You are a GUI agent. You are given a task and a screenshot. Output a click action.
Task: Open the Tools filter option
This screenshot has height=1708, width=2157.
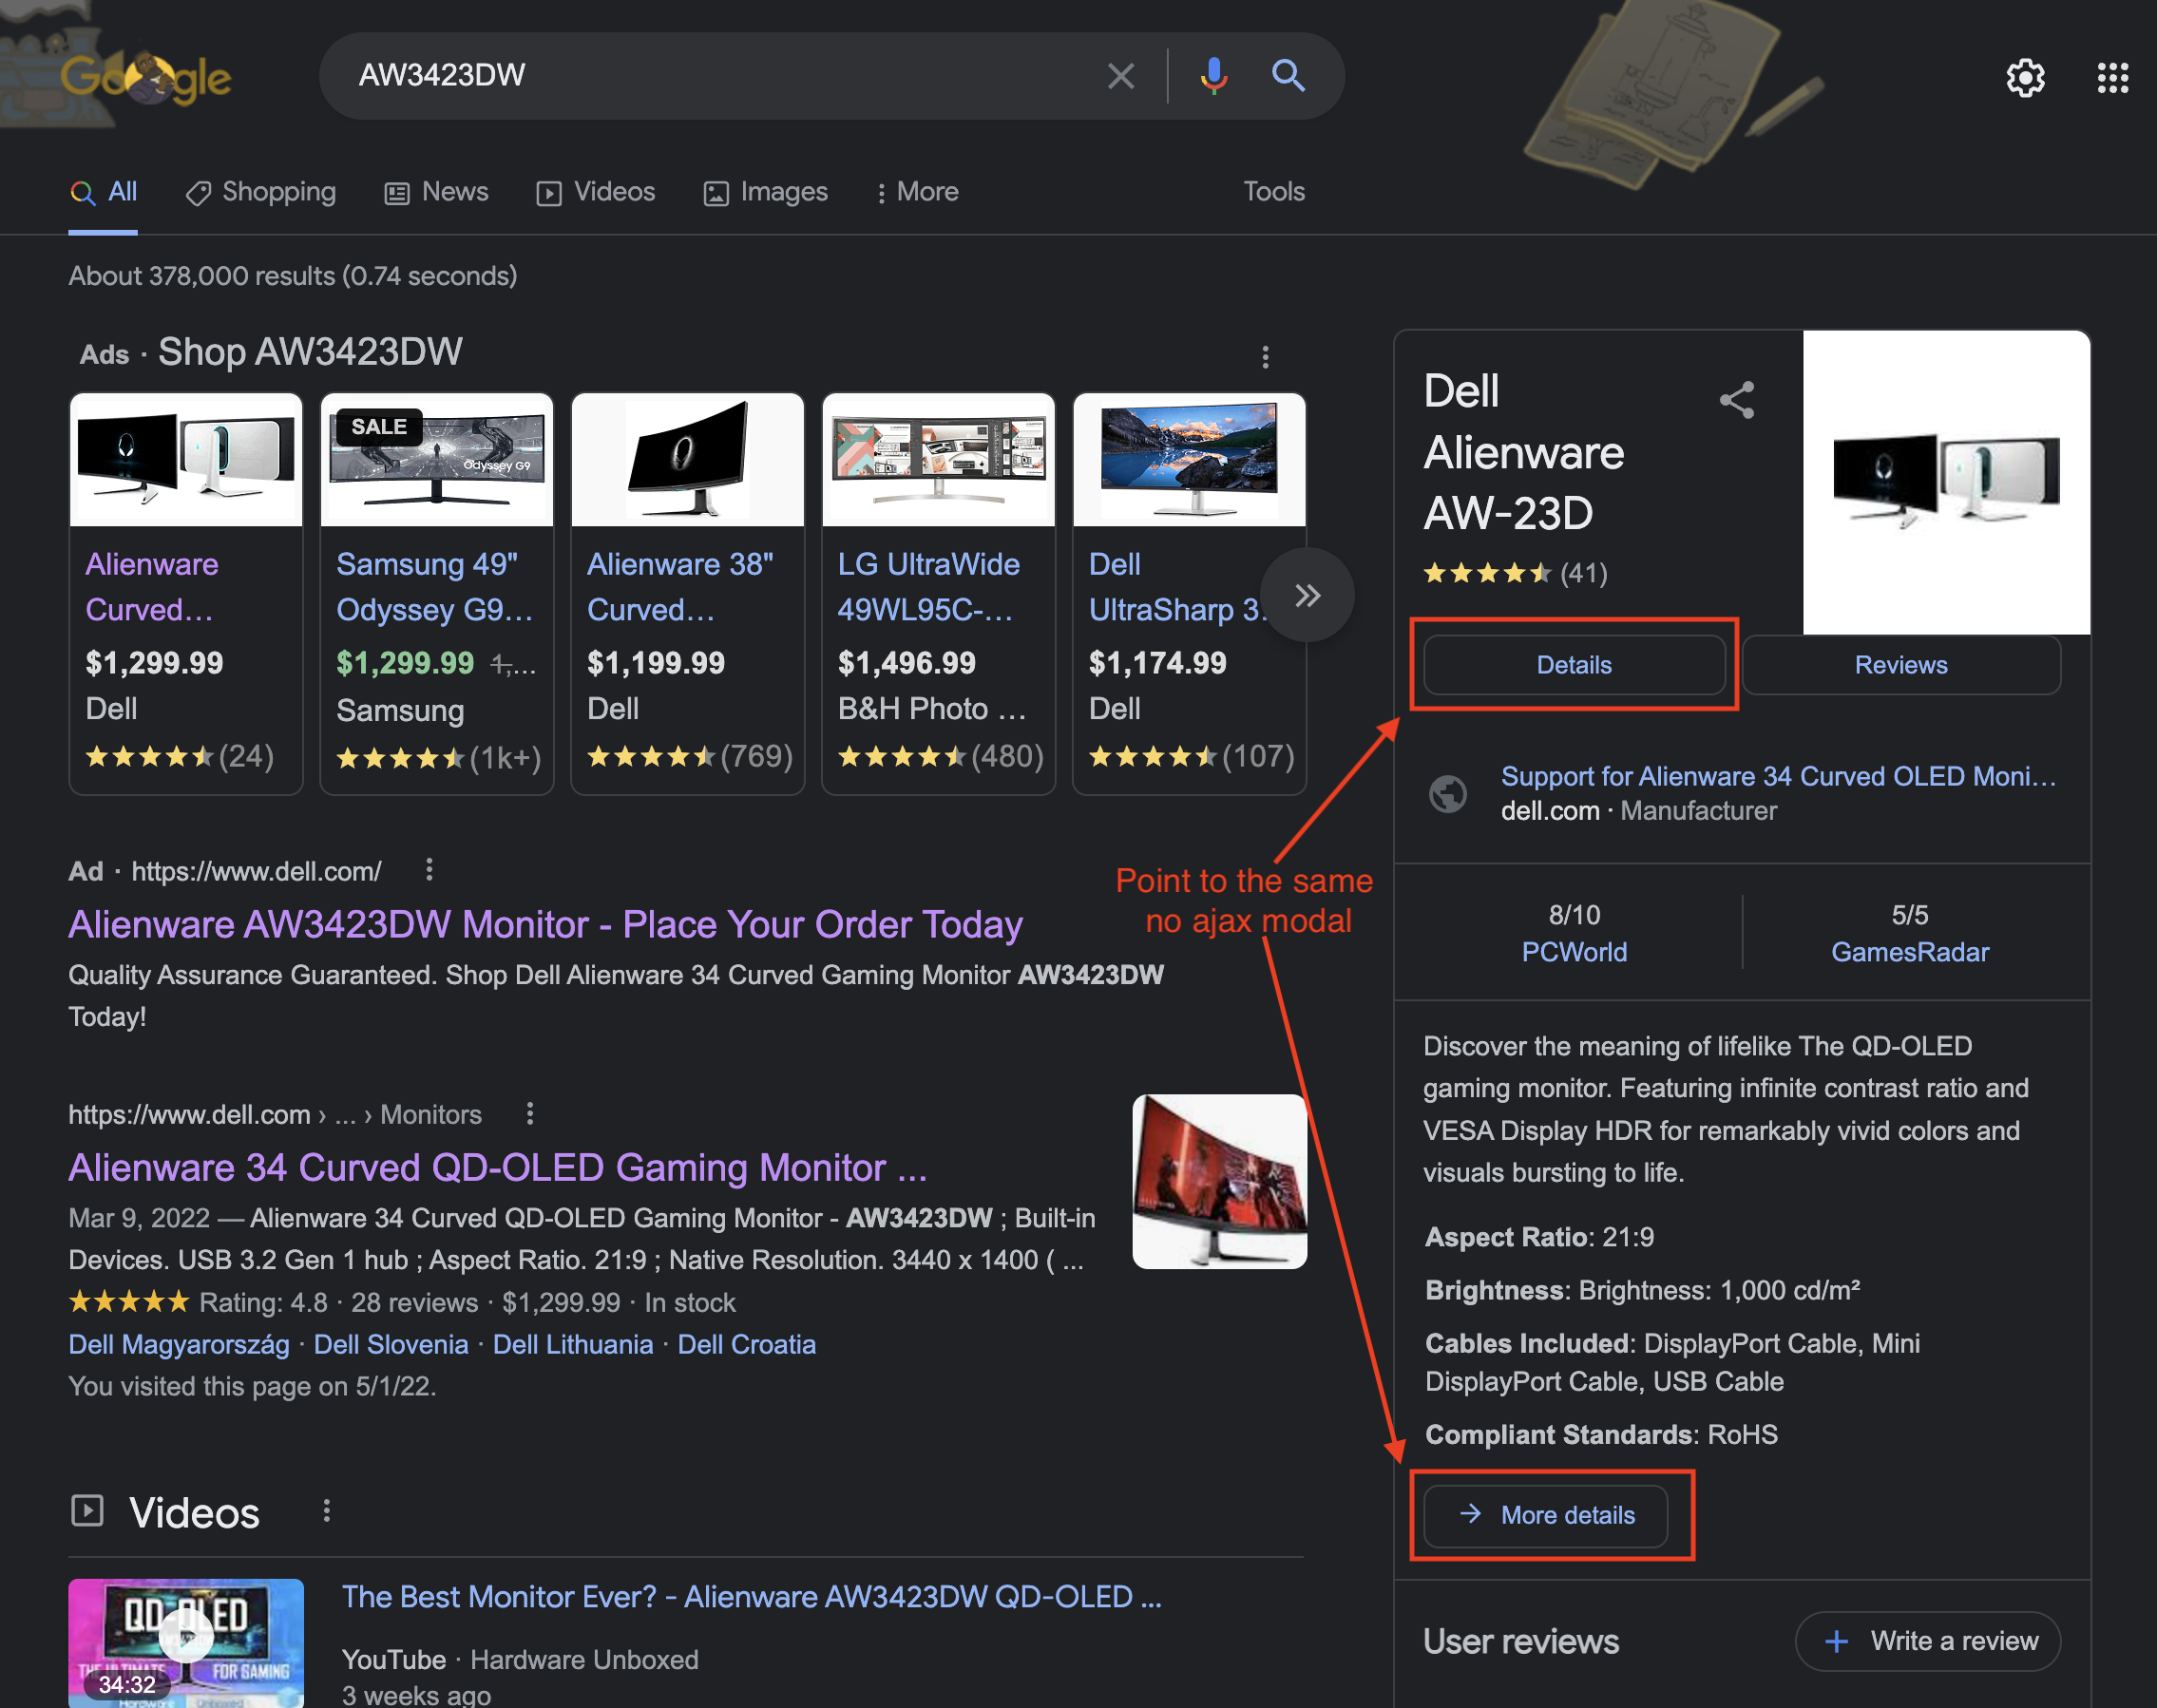1273,192
